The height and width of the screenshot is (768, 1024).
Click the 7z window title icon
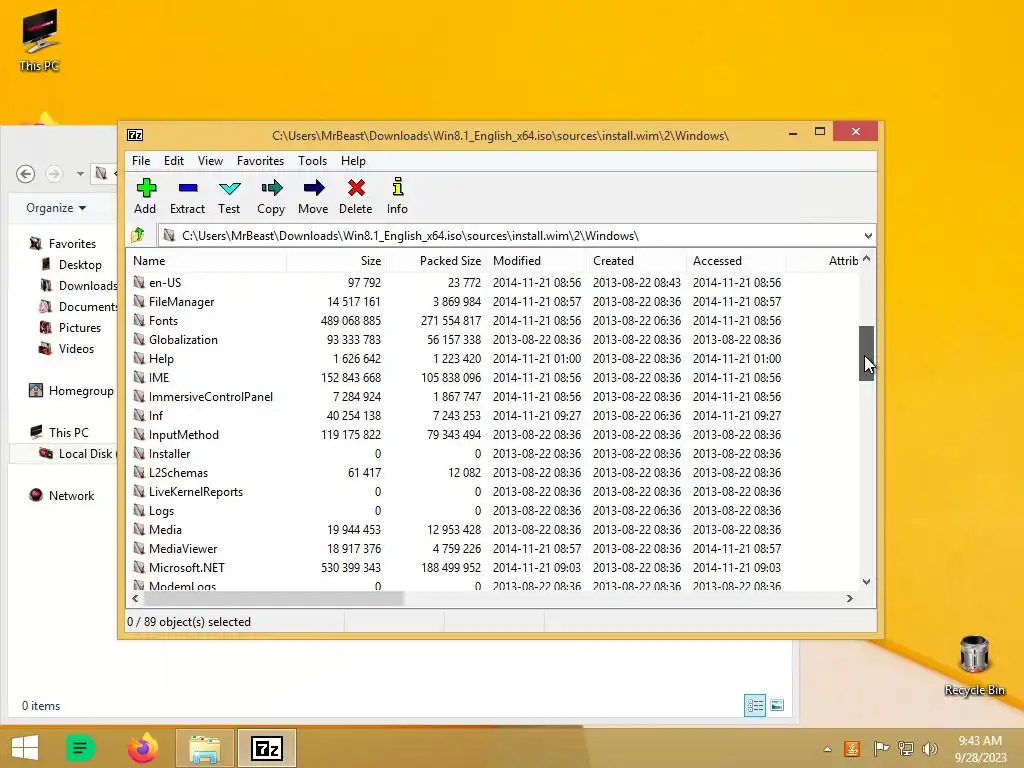coord(135,135)
